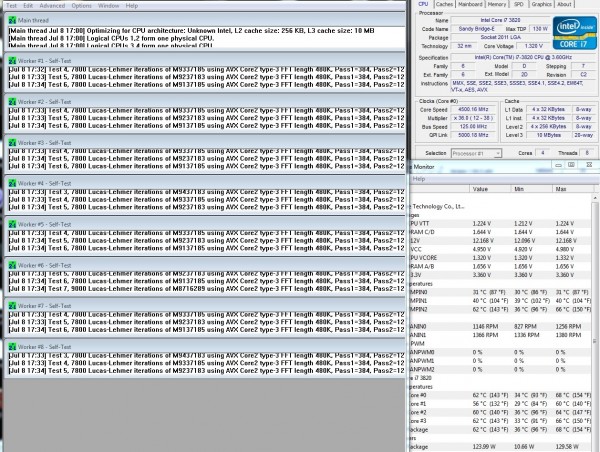Click the Core Speed 4500.16 MHz field

pyautogui.click(x=473, y=109)
